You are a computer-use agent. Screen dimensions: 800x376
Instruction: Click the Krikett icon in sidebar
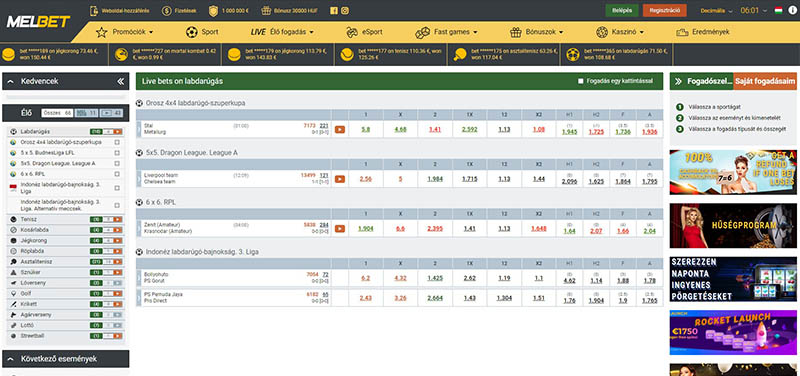click(x=13, y=304)
